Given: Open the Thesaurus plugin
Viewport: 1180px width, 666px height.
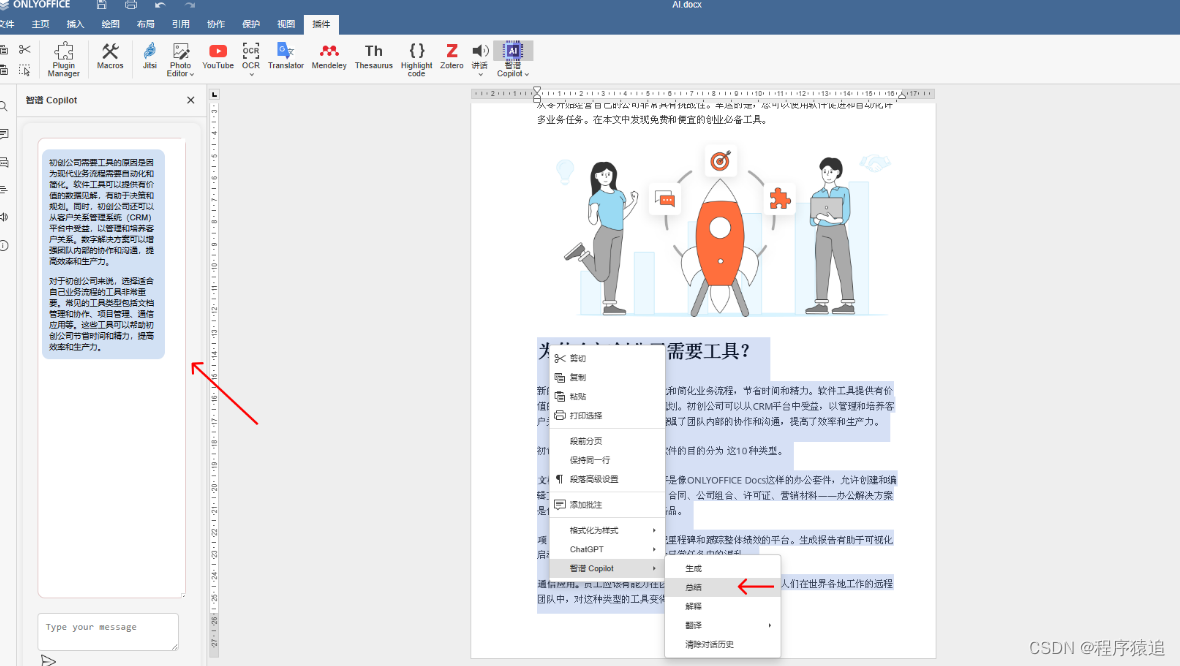Looking at the screenshot, I should (374, 56).
